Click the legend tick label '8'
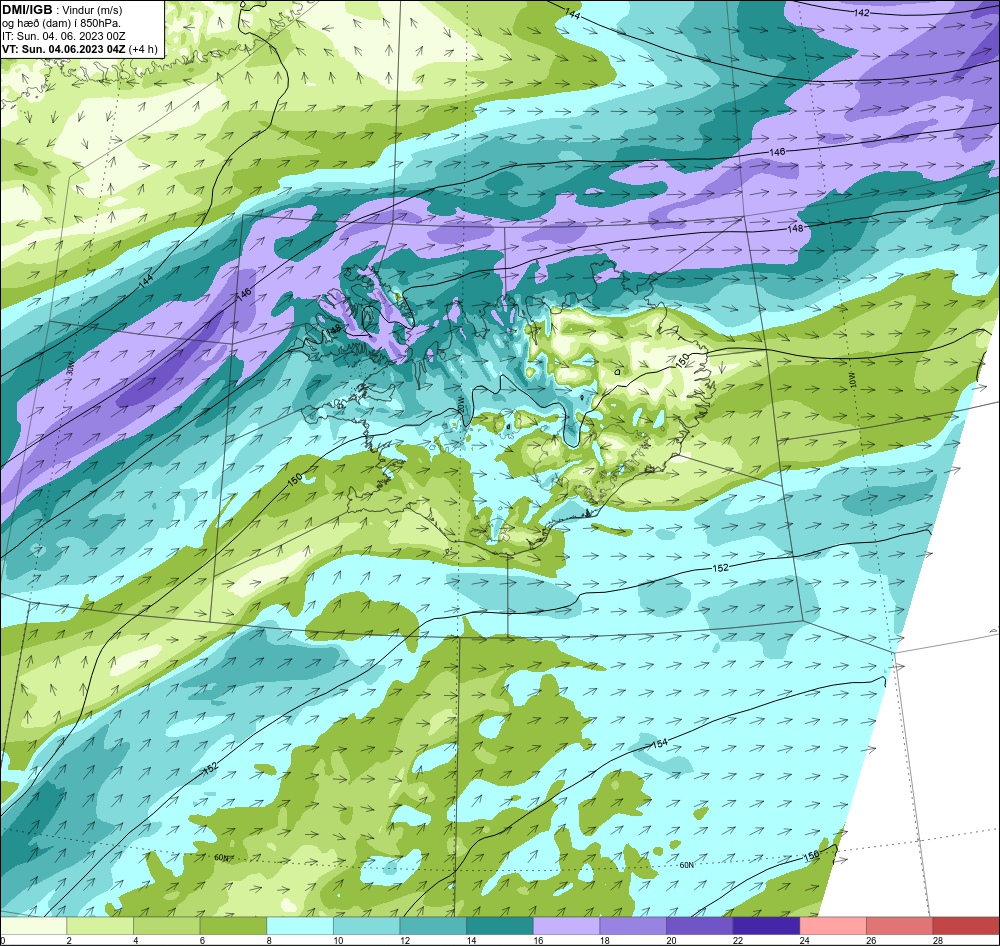 point(270,940)
